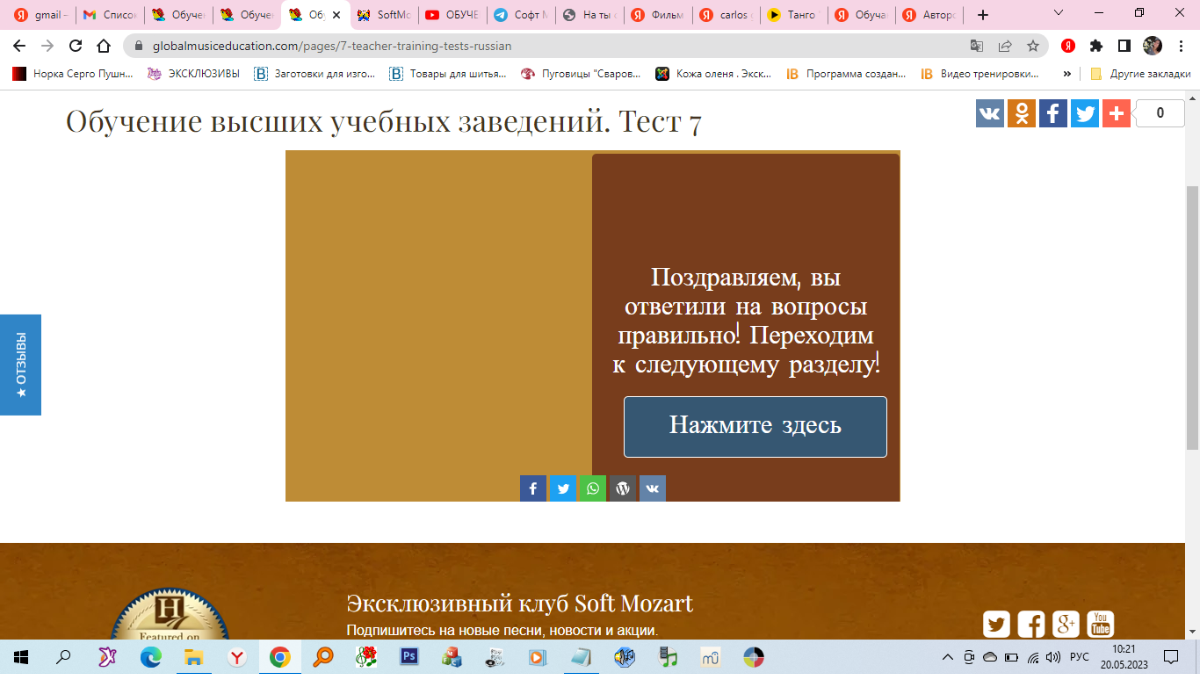
Task: Share via Twitter icon in top-right share bar
Action: [x=1085, y=113]
